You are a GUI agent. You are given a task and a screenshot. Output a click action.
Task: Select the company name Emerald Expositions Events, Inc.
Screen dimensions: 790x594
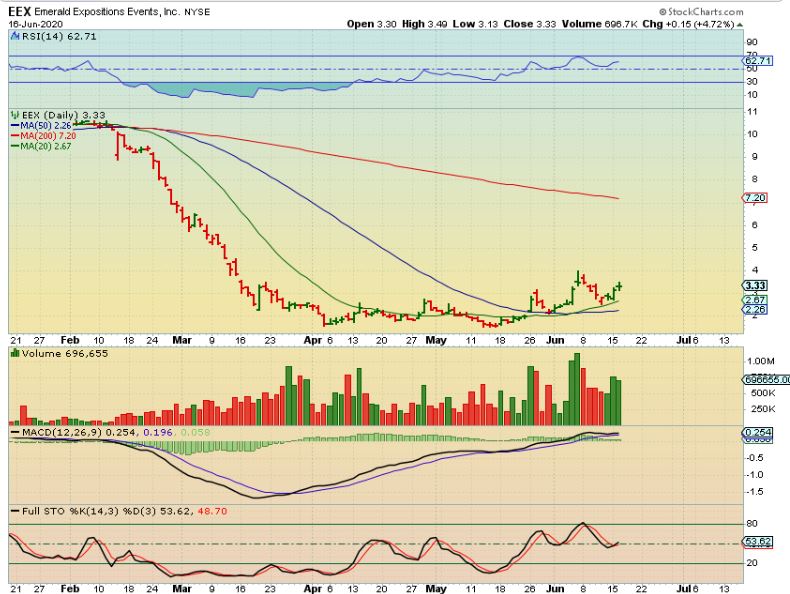(106, 12)
